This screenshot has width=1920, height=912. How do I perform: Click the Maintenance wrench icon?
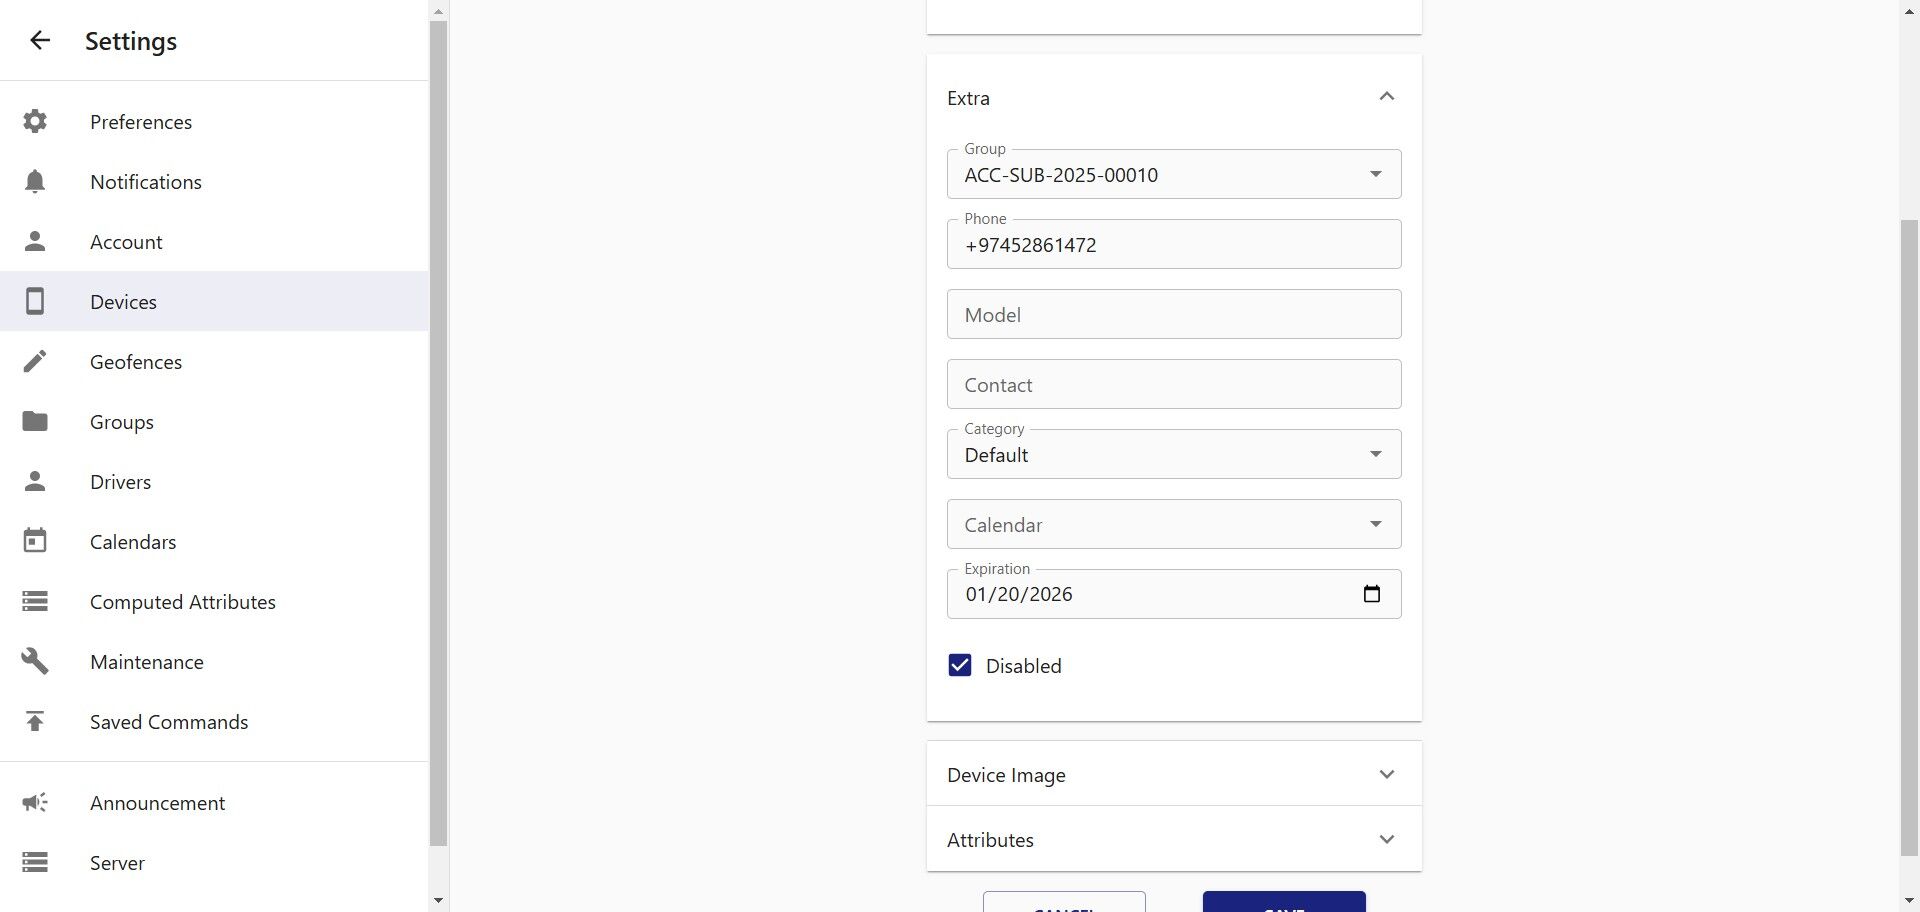tap(35, 661)
